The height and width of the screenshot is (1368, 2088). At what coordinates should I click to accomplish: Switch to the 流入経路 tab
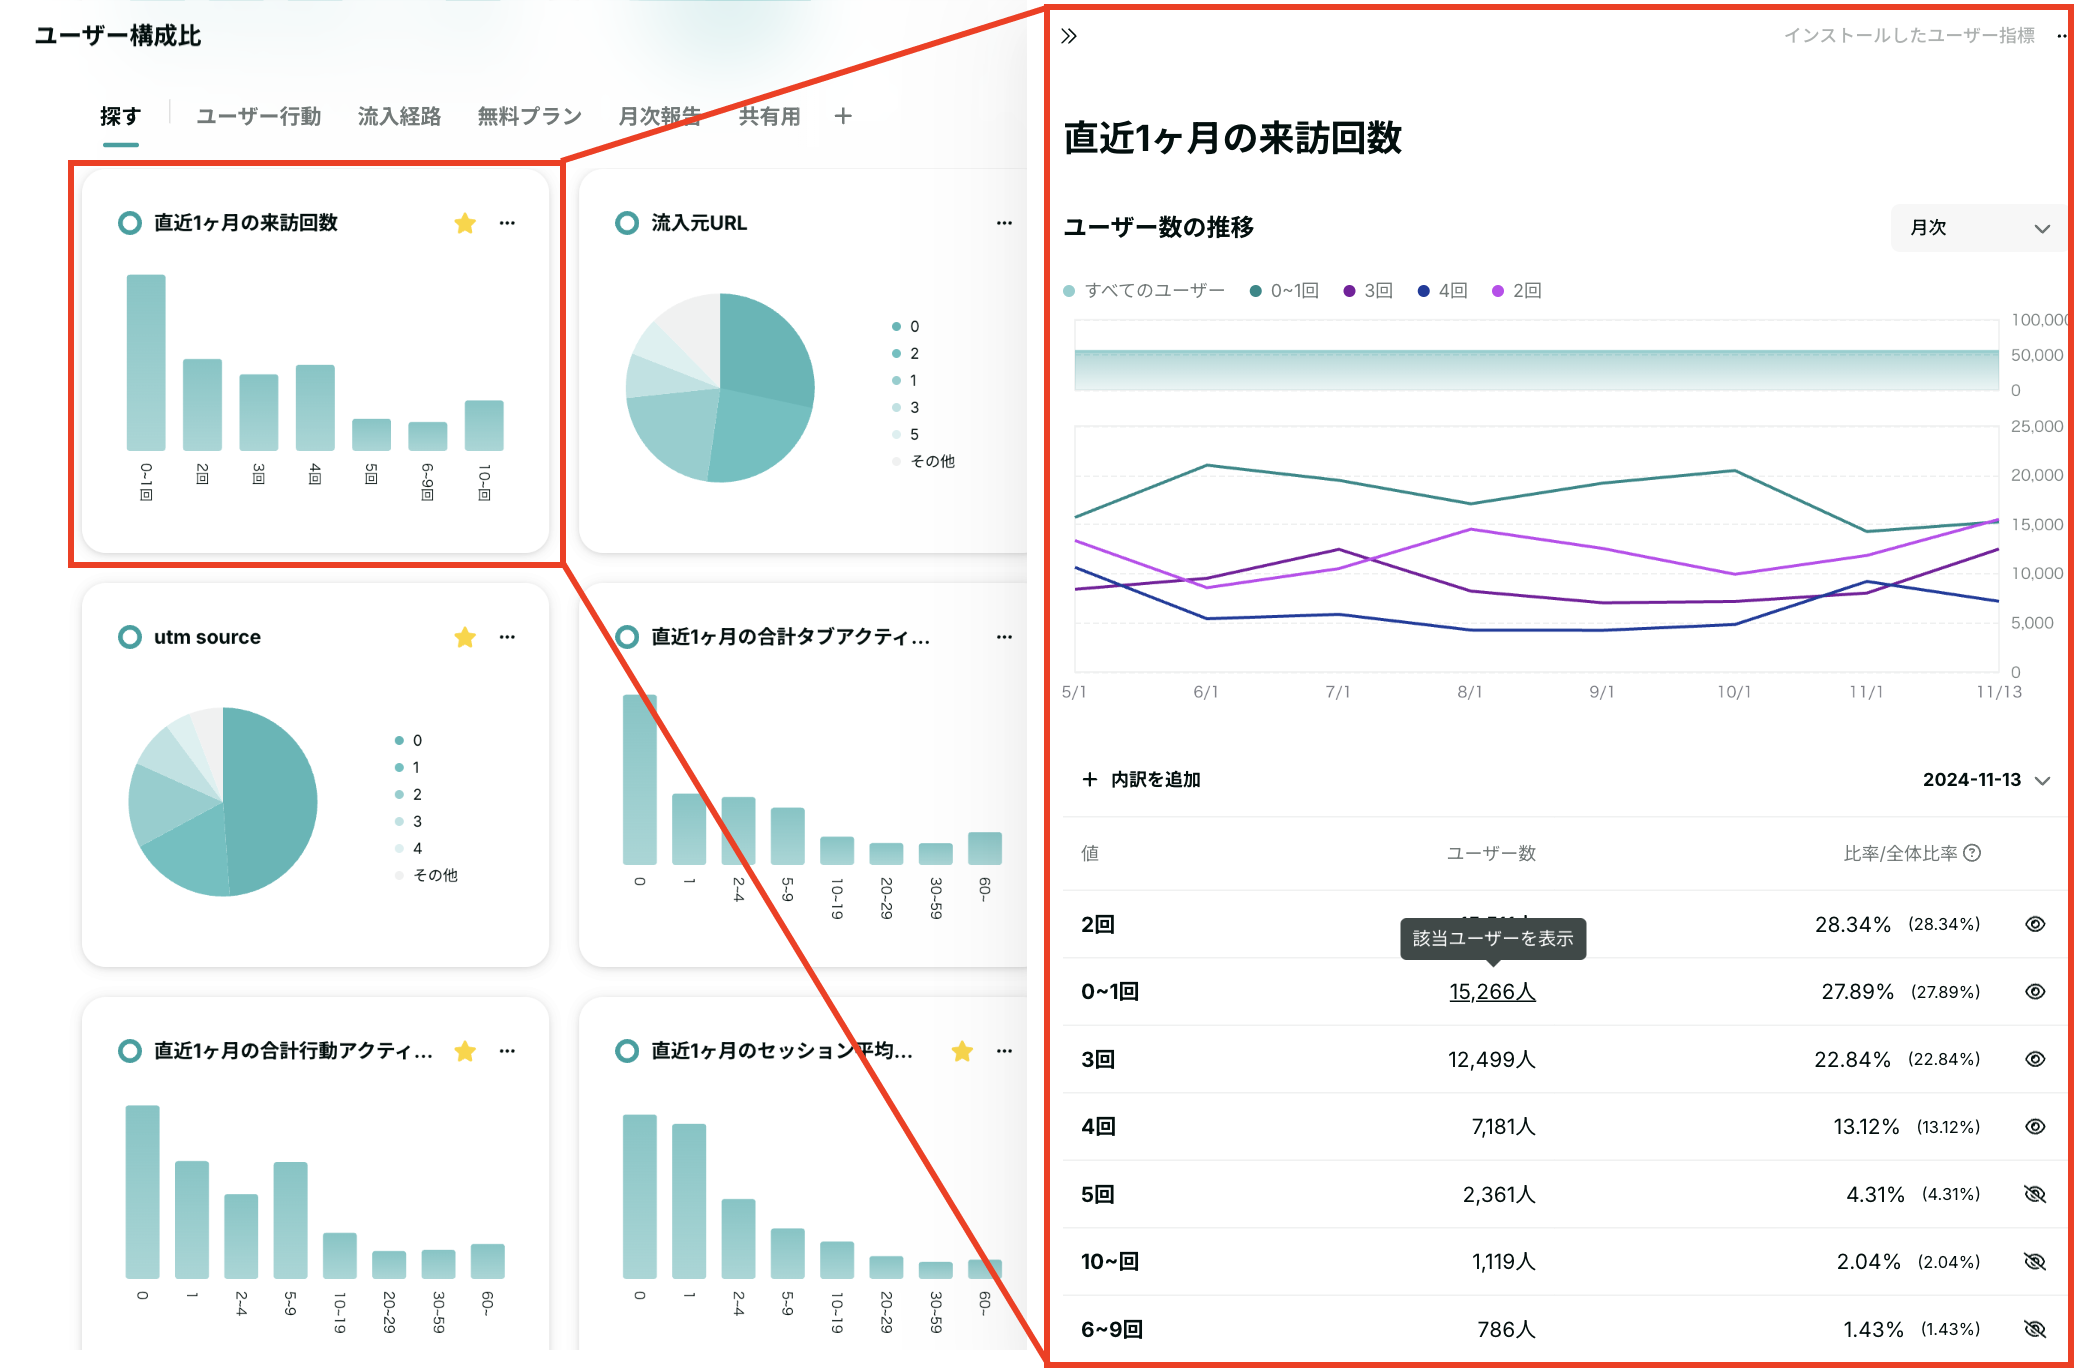pos(399,116)
